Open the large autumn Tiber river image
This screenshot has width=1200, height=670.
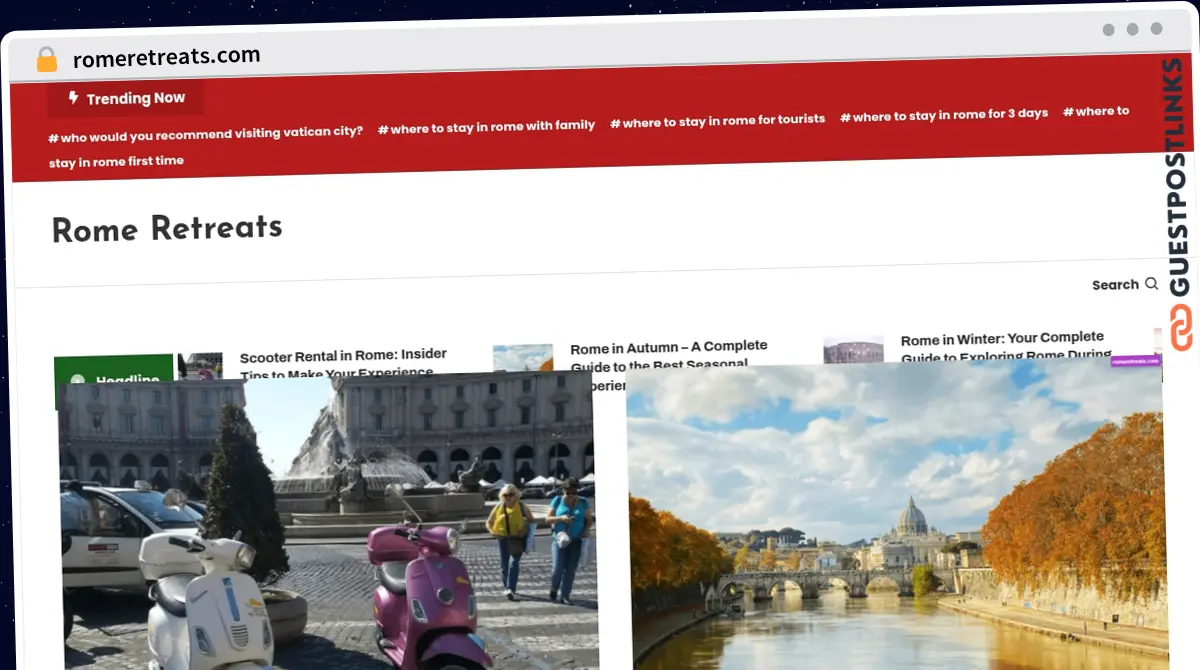897,516
